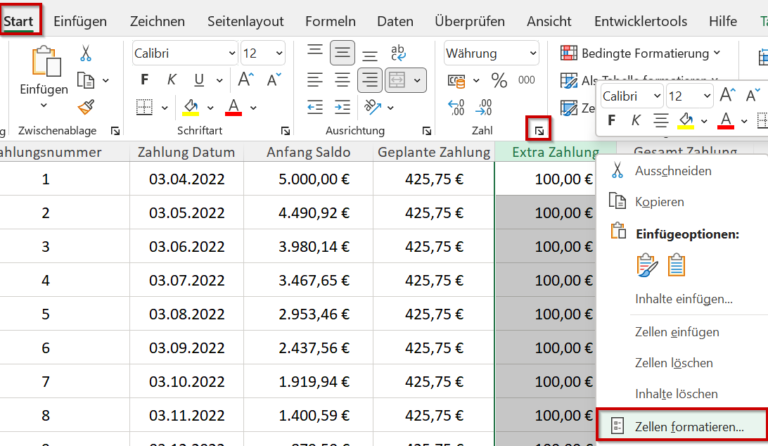Toggle middle vertical alignment
Screen dimensions: 768x446
[x=342, y=53]
